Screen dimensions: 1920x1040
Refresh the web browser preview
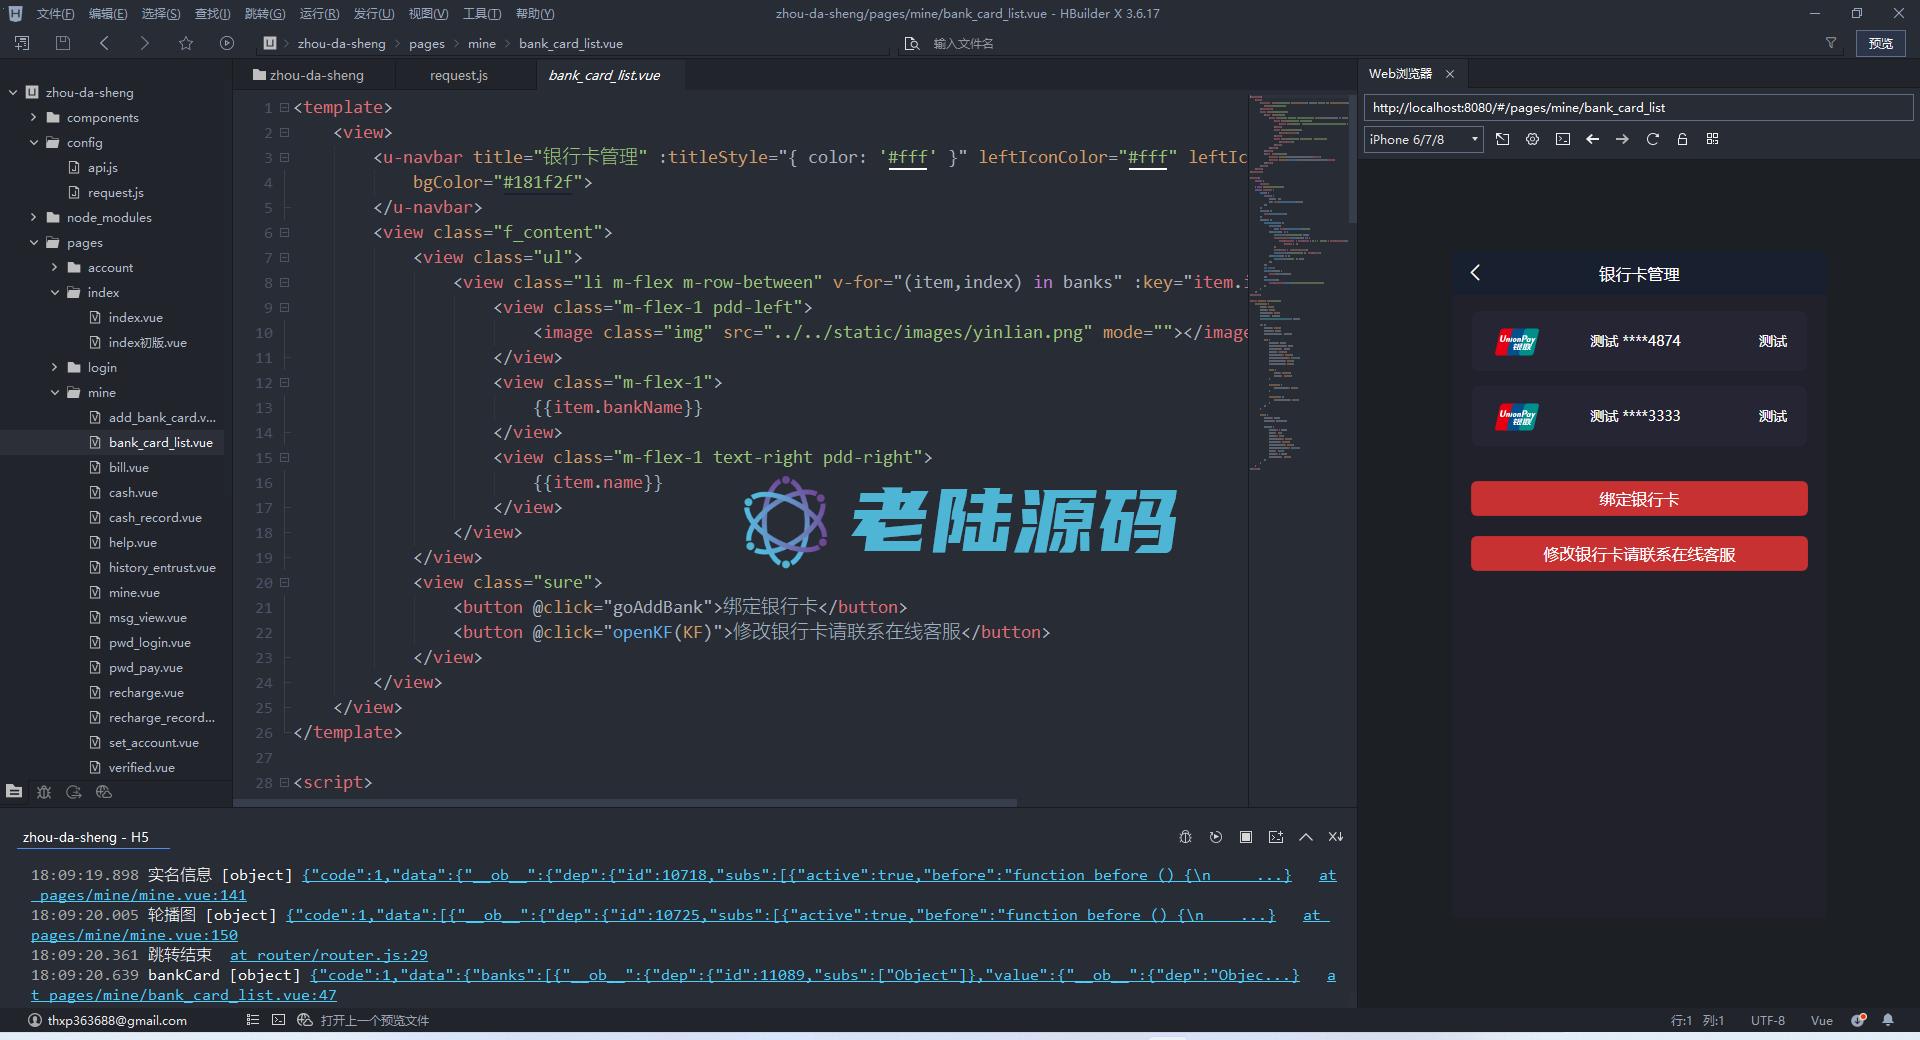tap(1652, 139)
